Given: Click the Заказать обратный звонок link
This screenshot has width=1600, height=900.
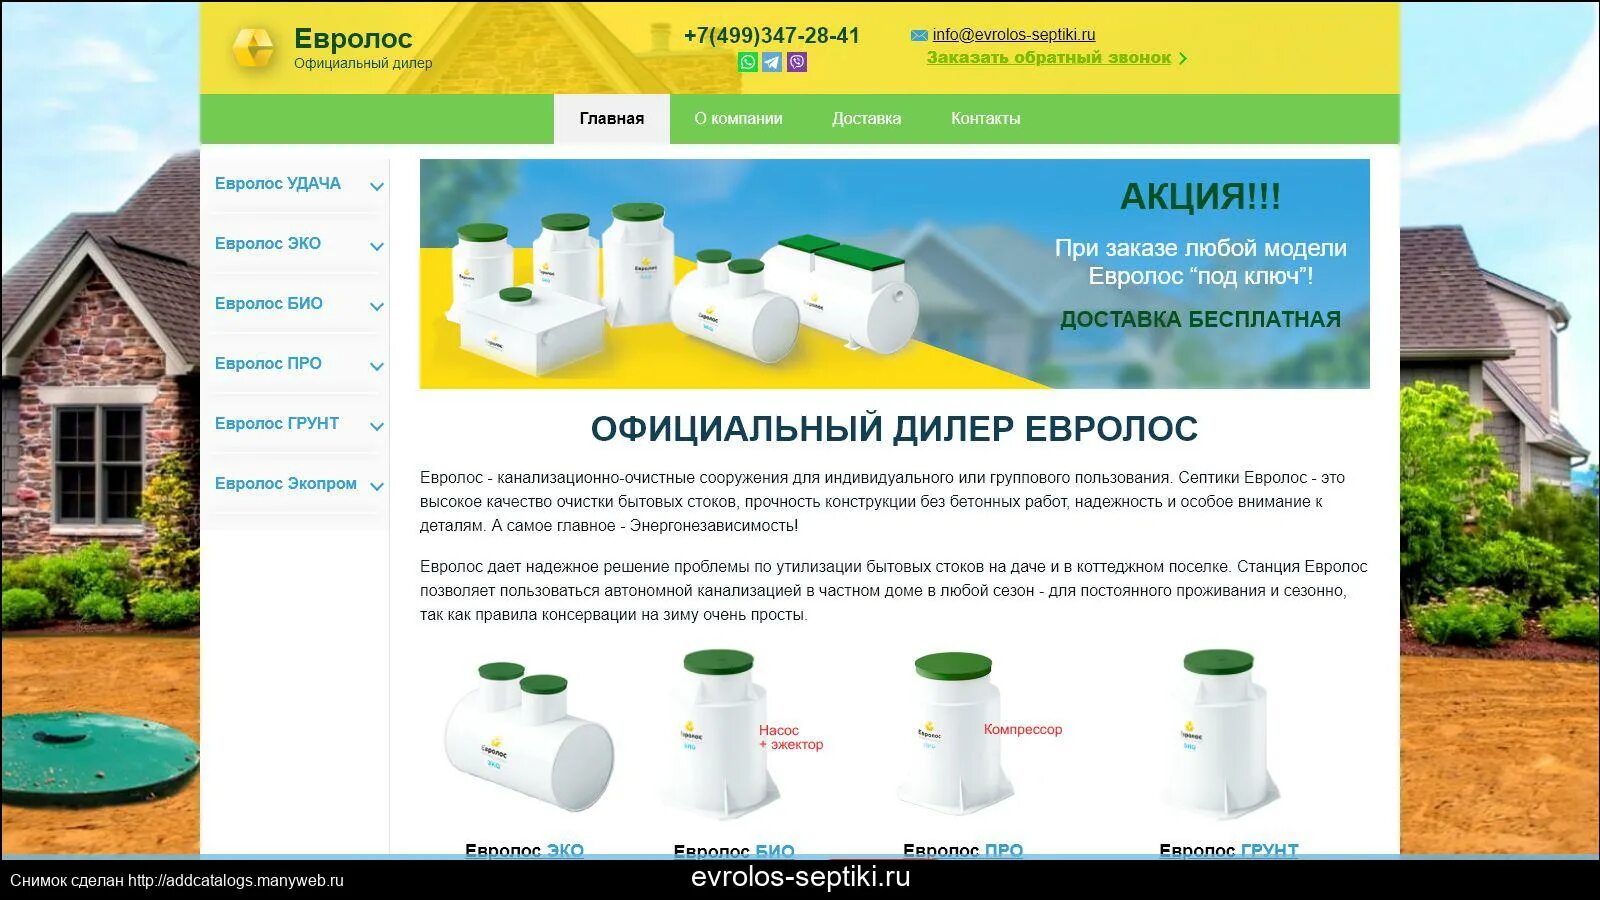Looking at the screenshot, I should (x=1048, y=58).
